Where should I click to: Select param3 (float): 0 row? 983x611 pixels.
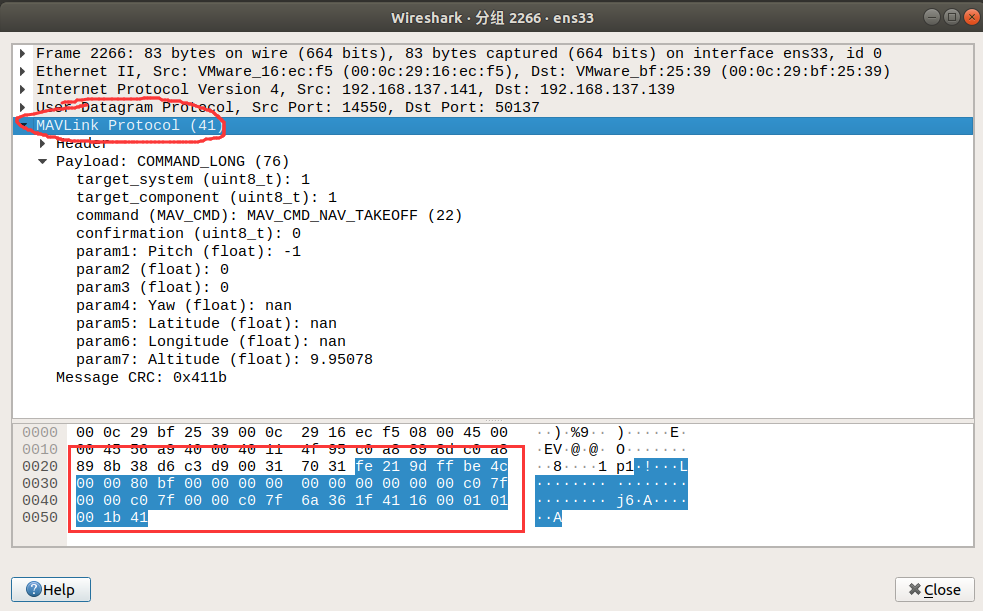pos(152,288)
